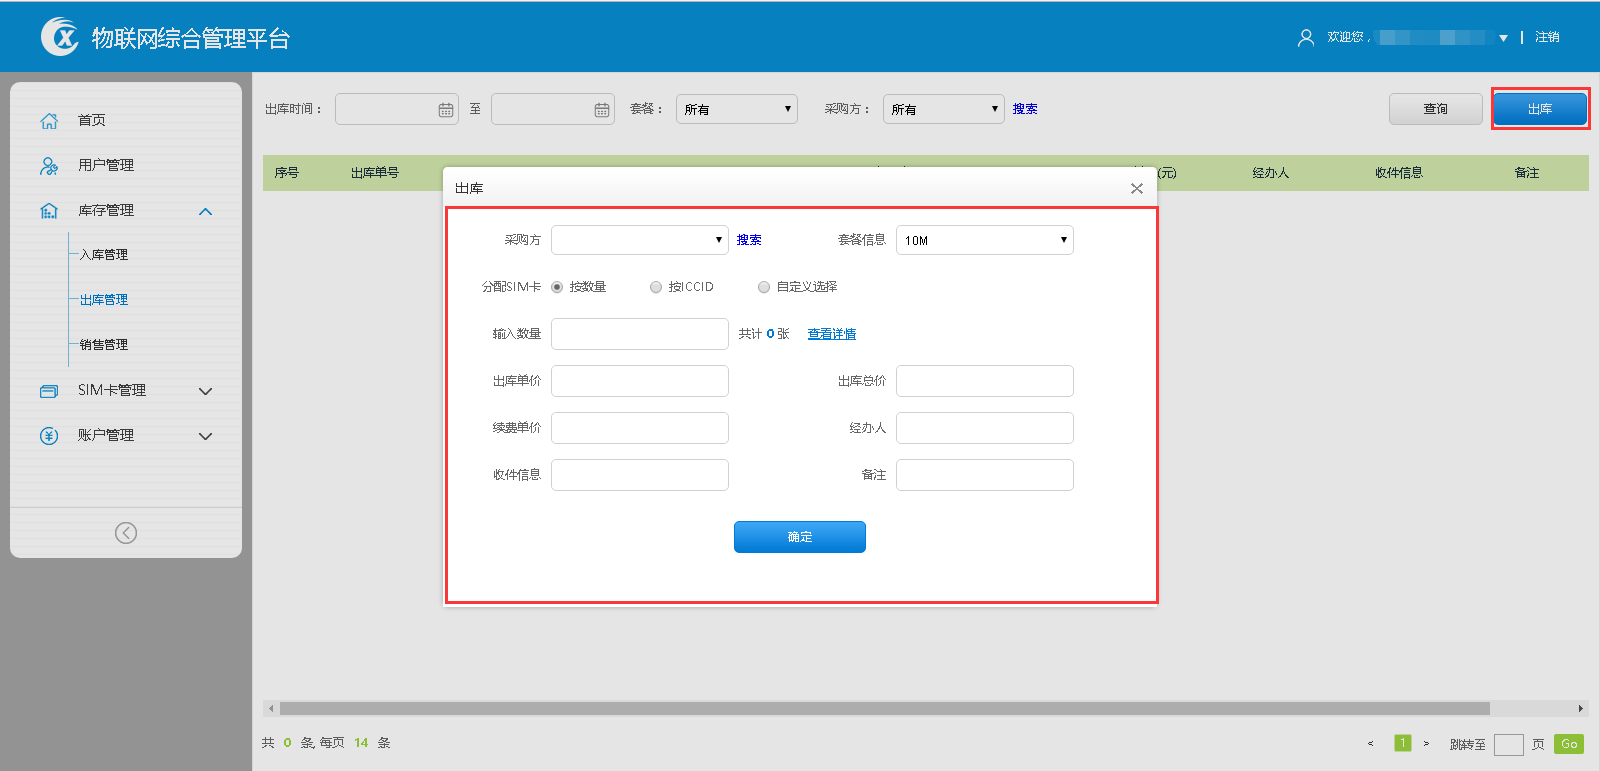Image resolution: width=1600 pixels, height=771 pixels.
Task: Collapse sidebar with the circular arrow icon
Action: (126, 533)
